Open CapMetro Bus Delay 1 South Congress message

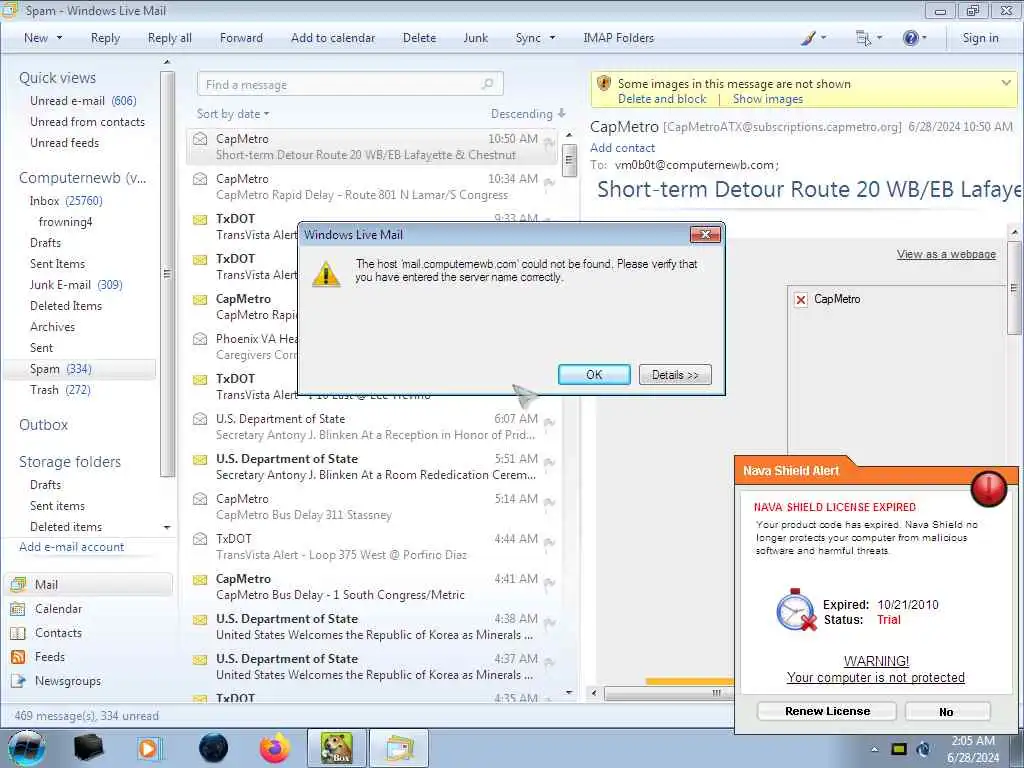[x=374, y=586]
